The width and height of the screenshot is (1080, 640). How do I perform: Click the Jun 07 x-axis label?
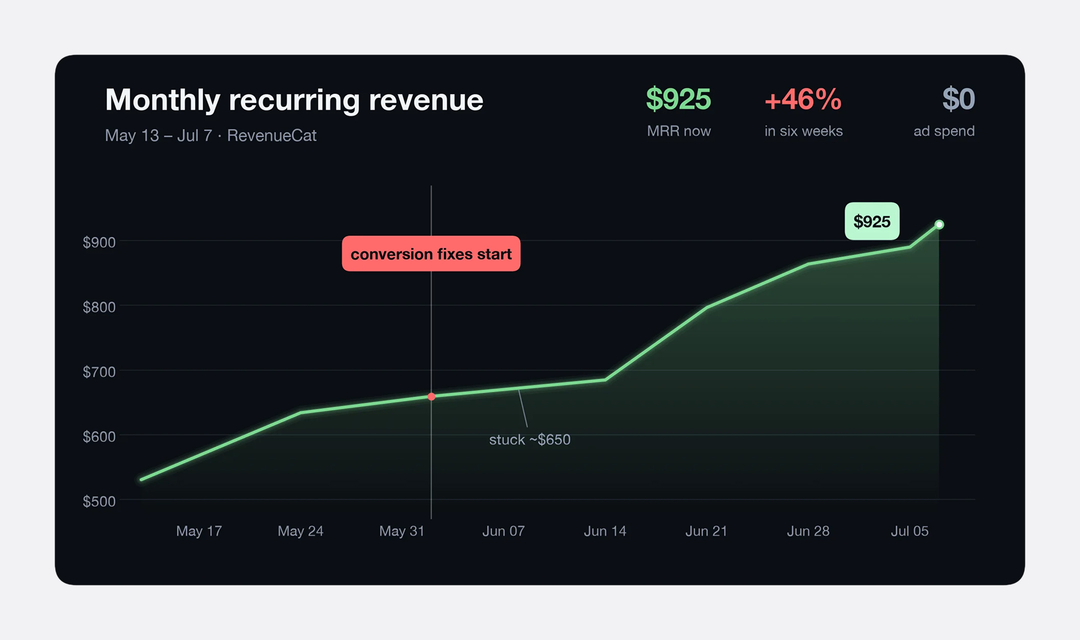point(503,531)
